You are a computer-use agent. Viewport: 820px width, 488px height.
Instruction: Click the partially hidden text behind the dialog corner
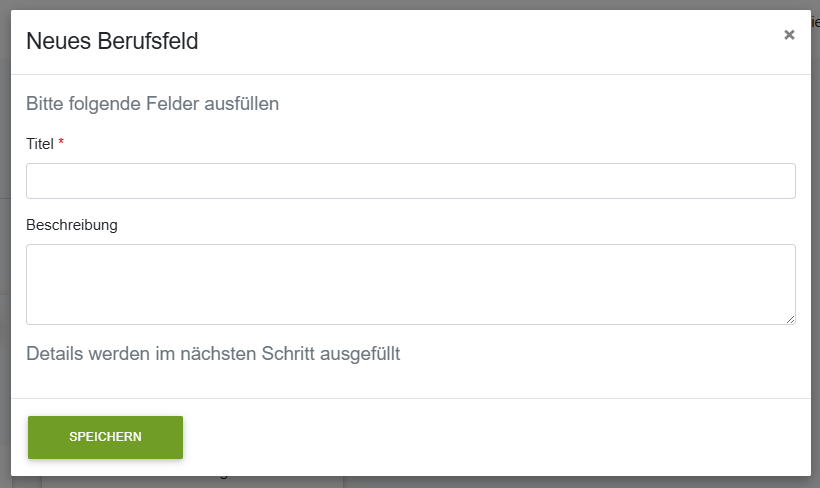click(x=815, y=23)
